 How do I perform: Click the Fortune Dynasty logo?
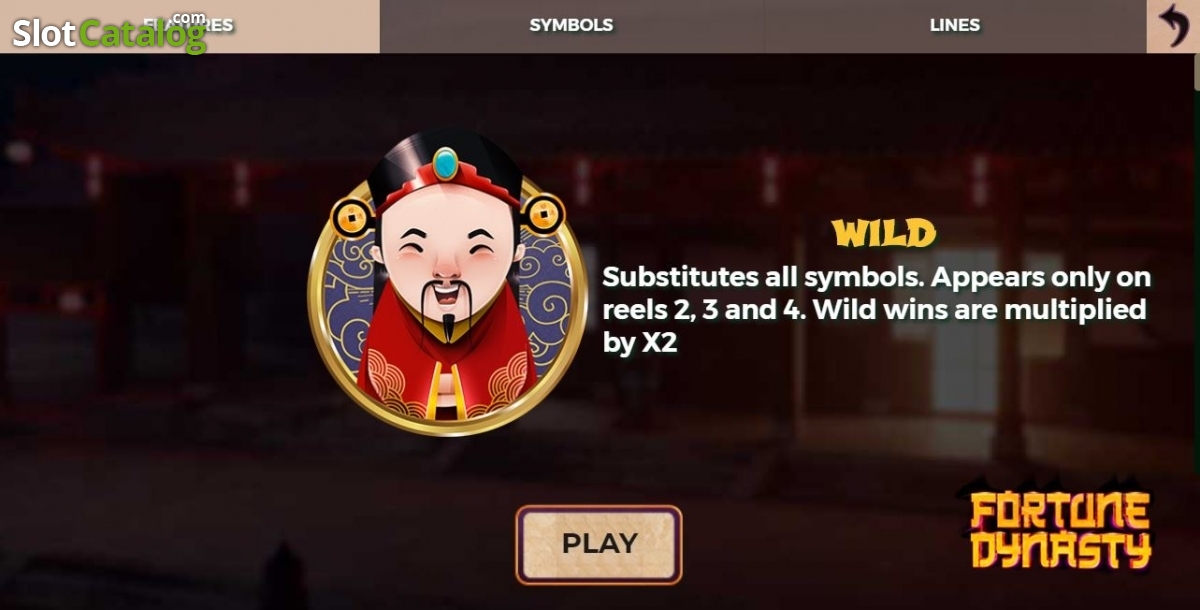pos(1060,530)
